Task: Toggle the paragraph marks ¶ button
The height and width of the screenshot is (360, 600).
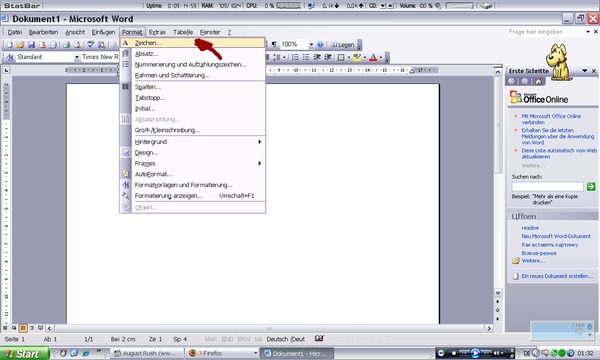Action: [274, 45]
